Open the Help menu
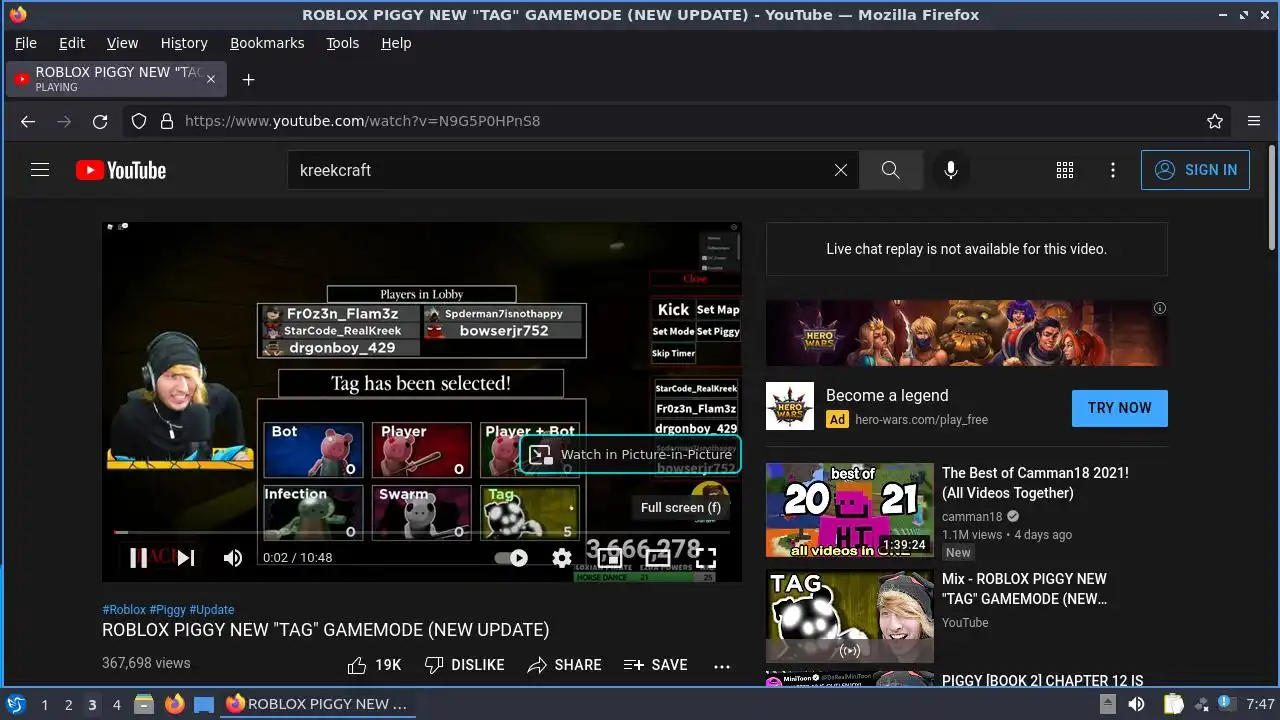This screenshot has width=1280, height=720. point(396,43)
